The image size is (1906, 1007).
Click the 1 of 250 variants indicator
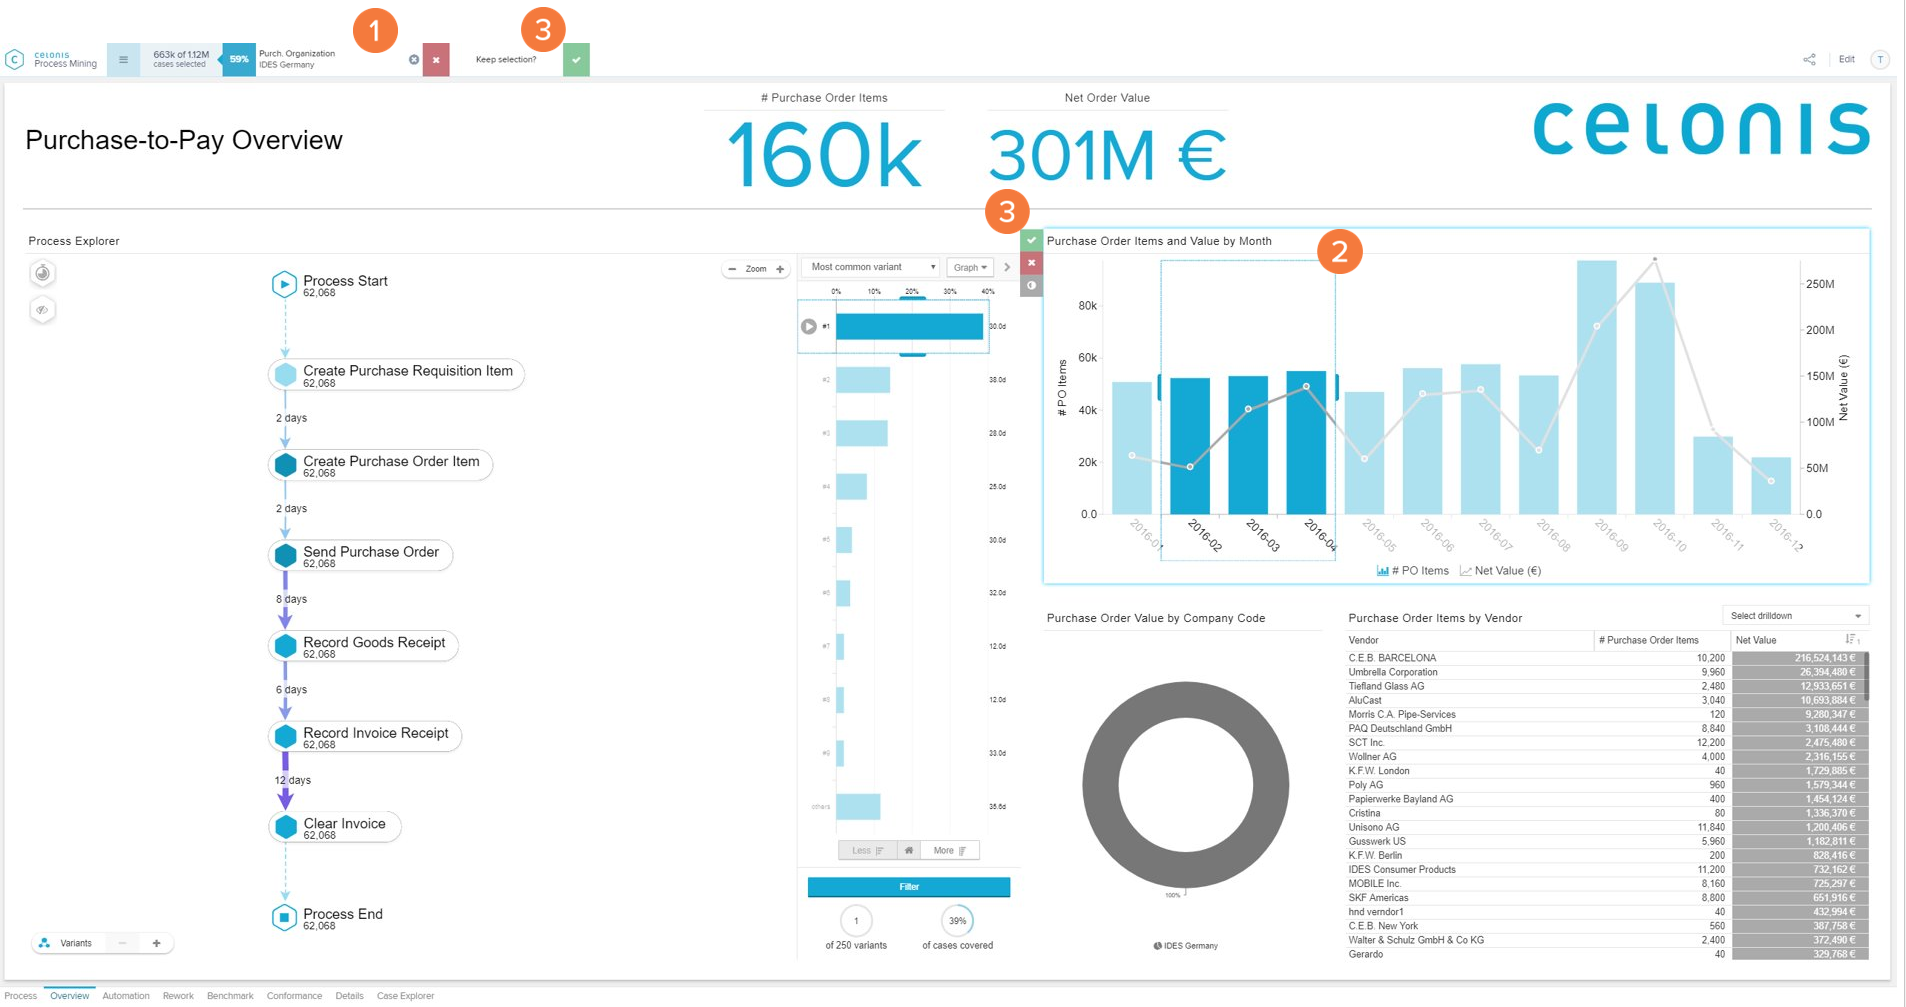[856, 921]
